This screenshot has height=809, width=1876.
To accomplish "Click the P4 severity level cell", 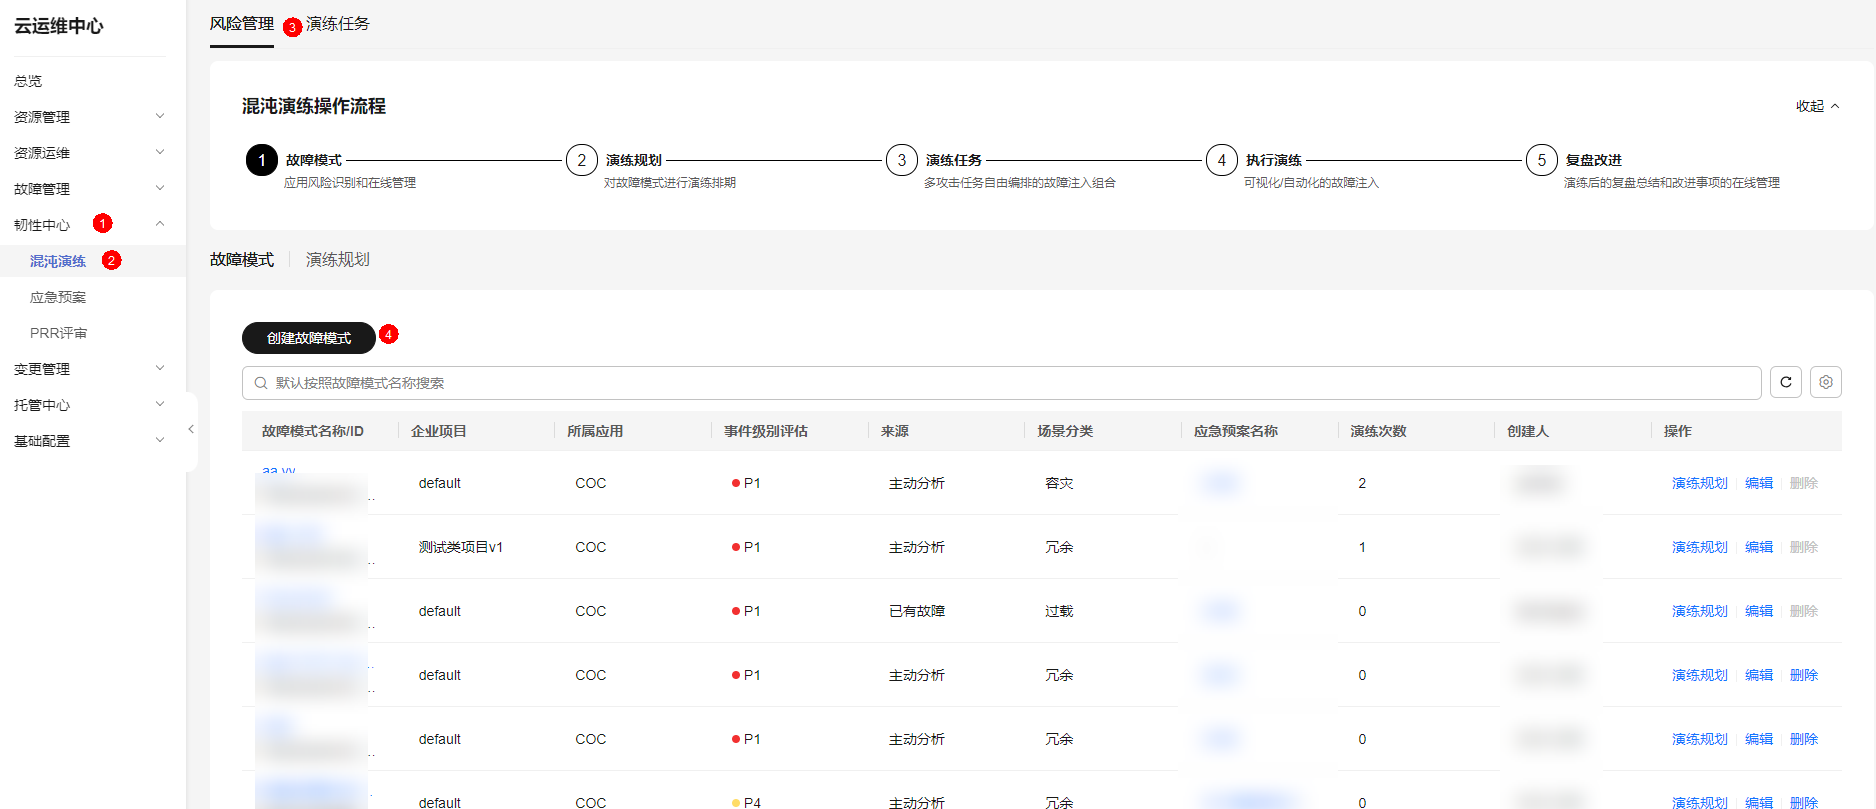I will [x=746, y=802].
